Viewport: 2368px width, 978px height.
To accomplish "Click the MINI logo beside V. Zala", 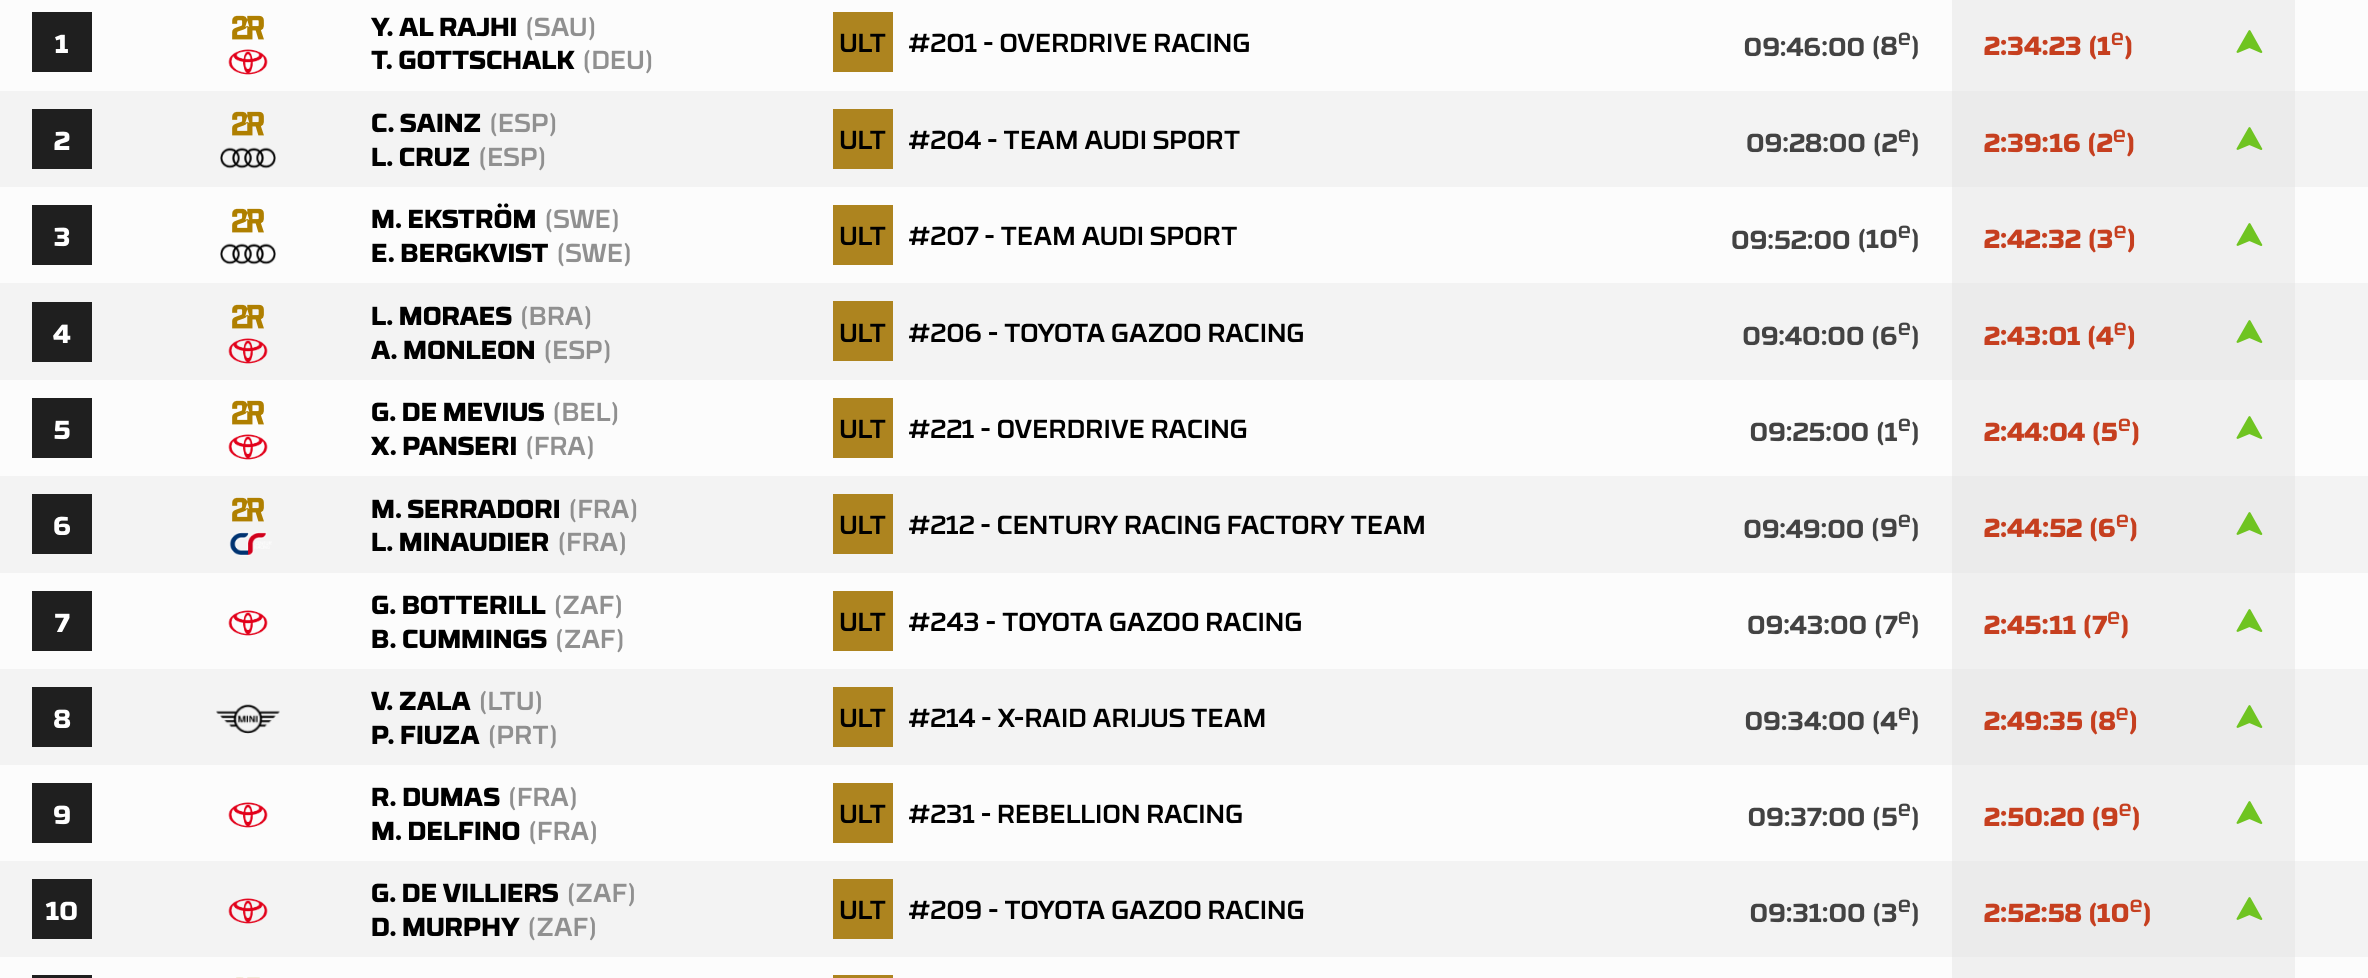I will tap(248, 718).
